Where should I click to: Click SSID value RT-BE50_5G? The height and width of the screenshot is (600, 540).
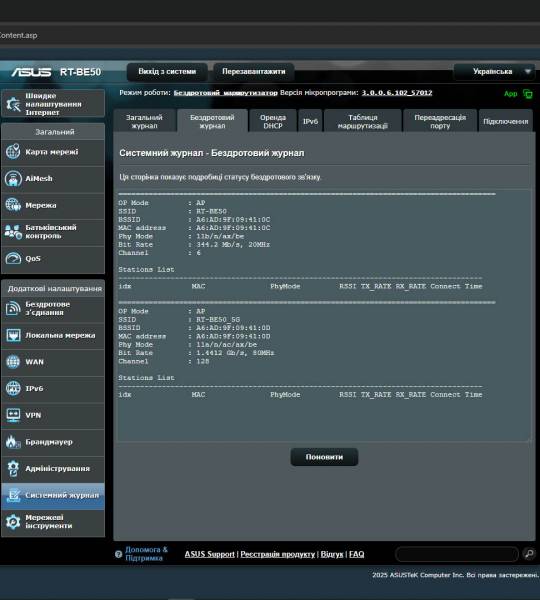218,320
